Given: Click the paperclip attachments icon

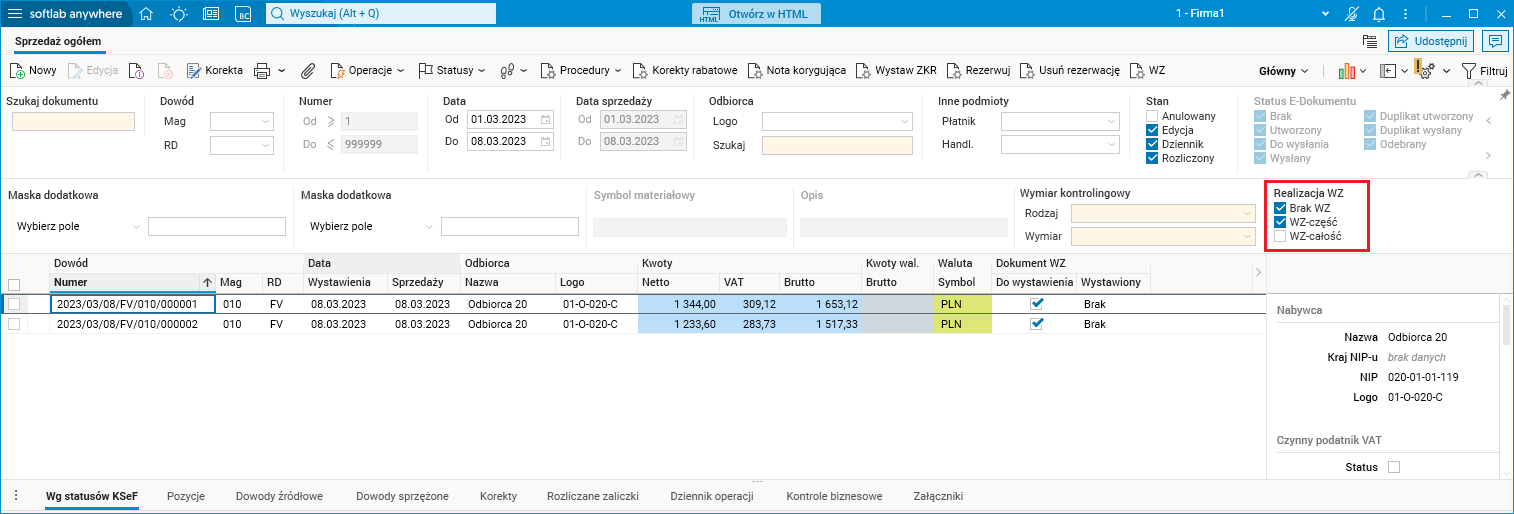Looking at the screenshot, I should 308,71.
